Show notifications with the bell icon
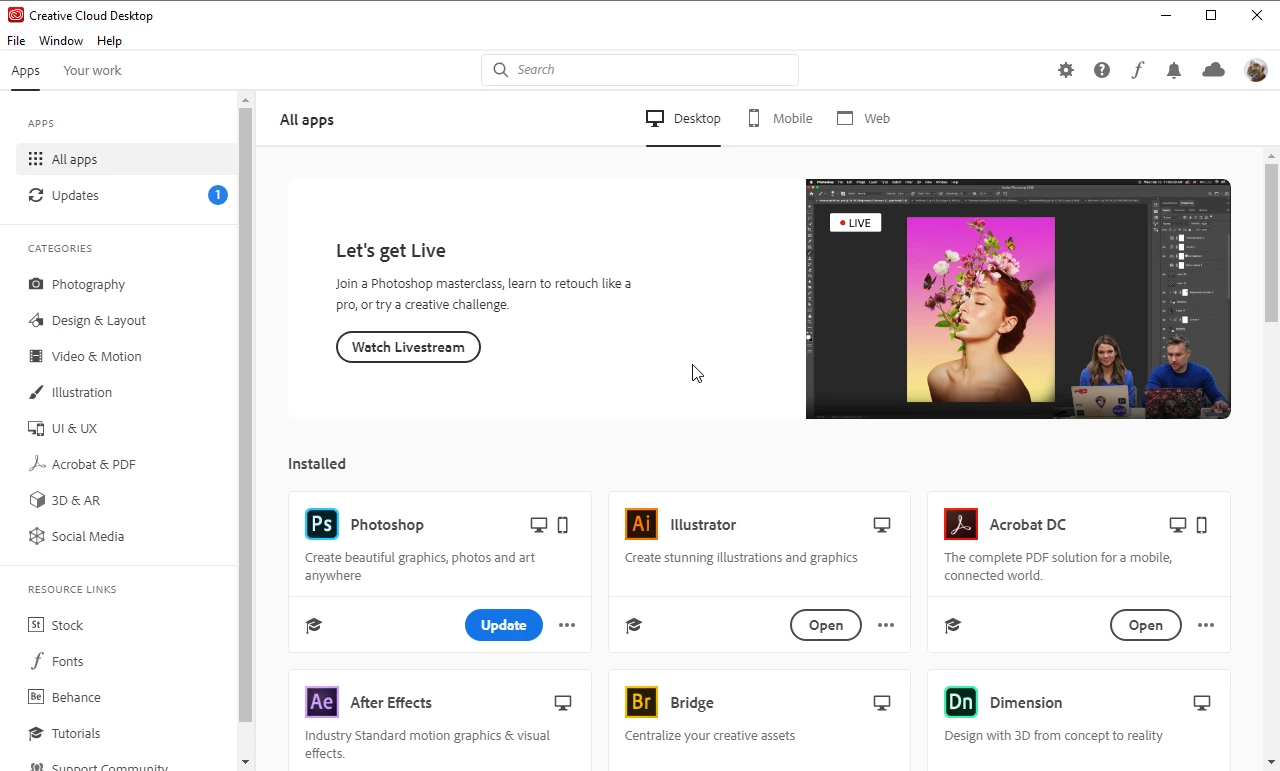 click(1174, 70)
